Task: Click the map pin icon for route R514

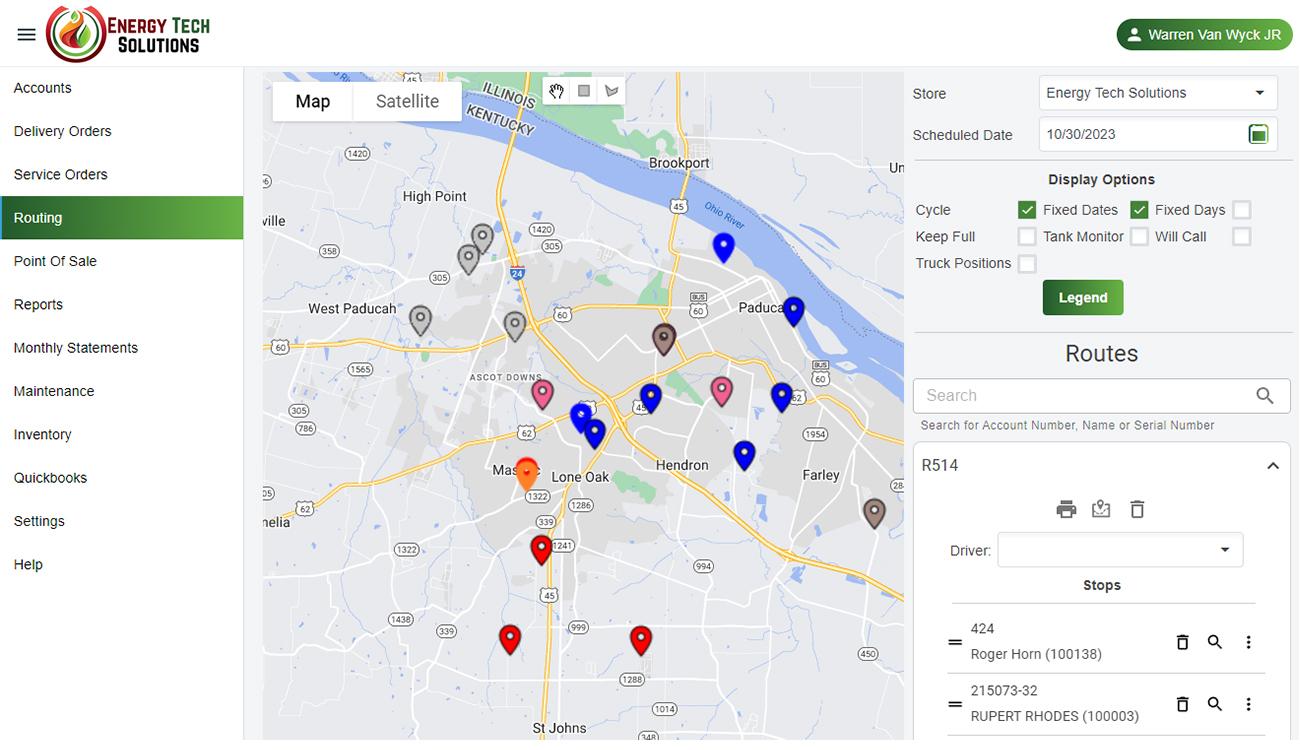Action: click(x=1101, y=509)
